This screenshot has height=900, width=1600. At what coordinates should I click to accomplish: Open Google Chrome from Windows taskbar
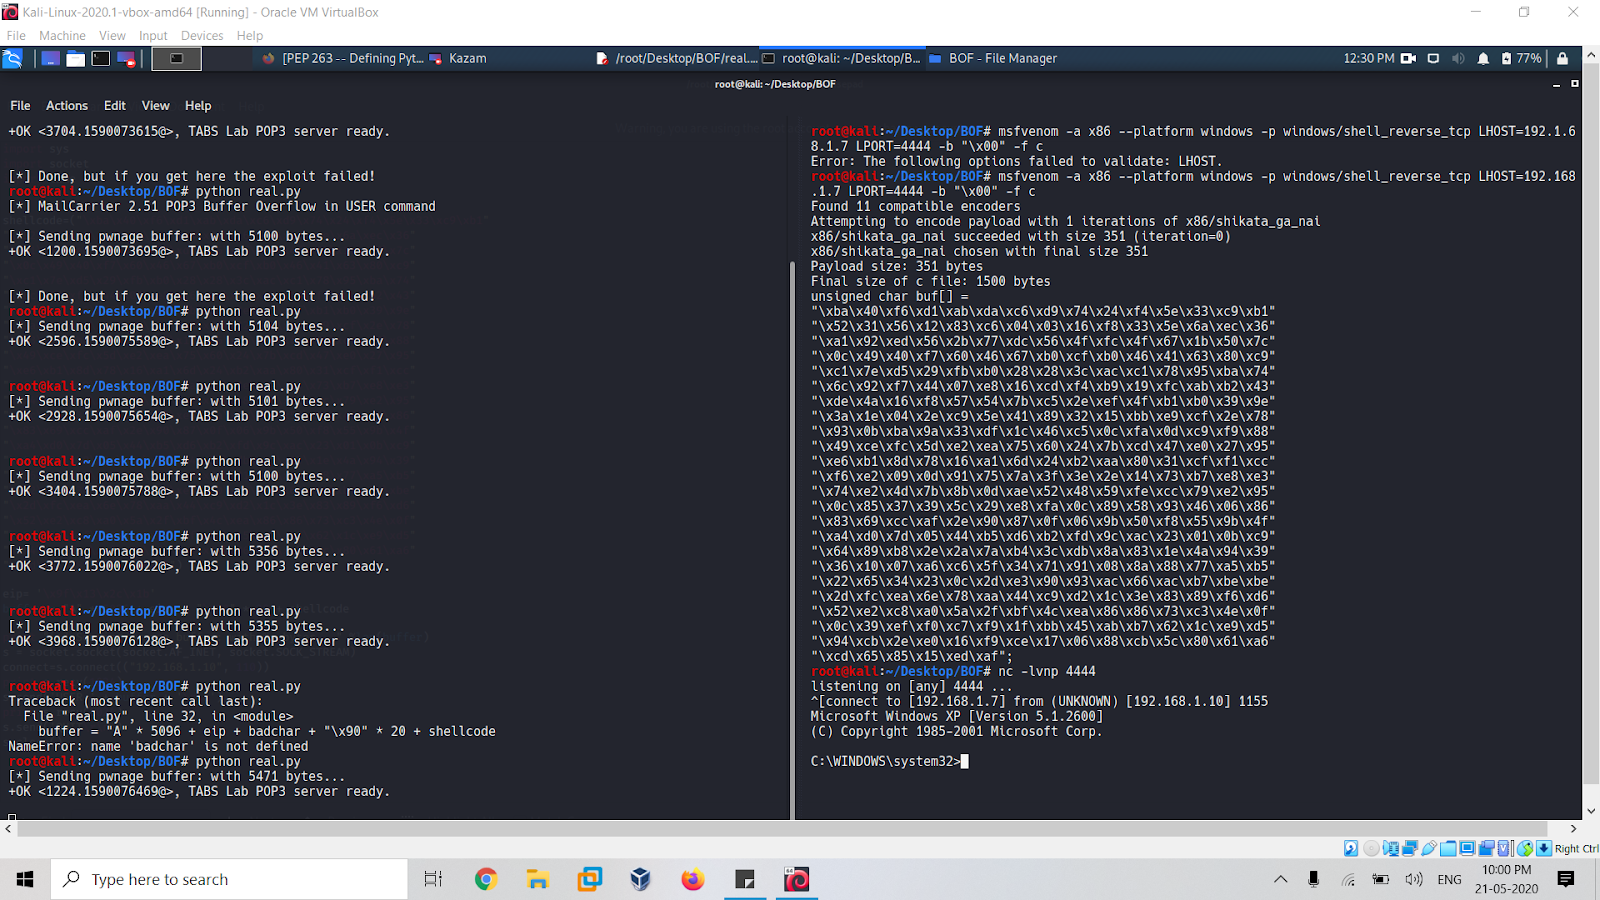[486, 879]
